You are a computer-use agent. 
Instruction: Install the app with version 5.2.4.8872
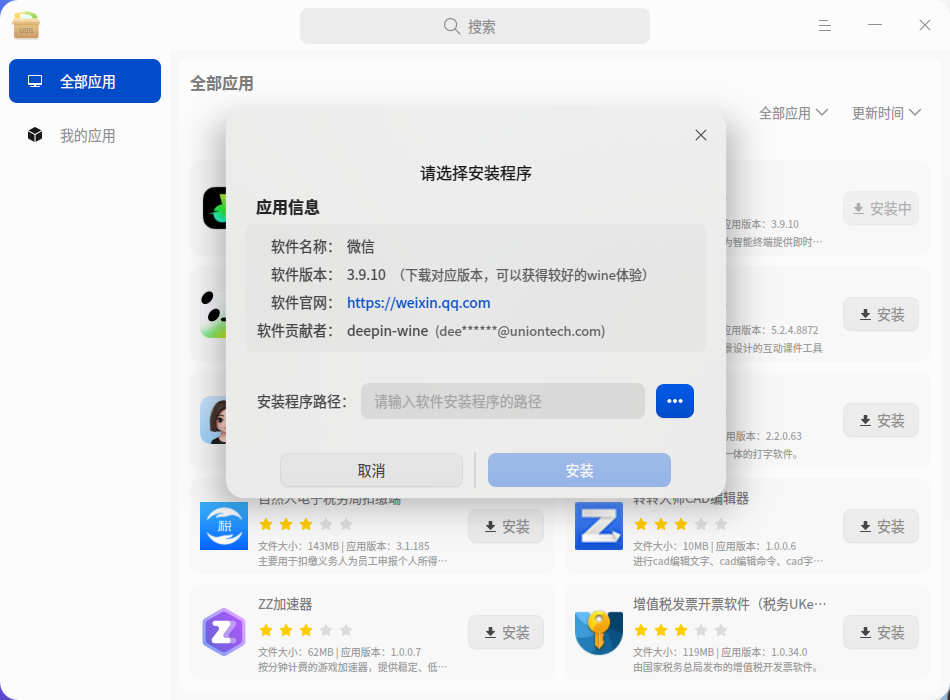point(881,315)
